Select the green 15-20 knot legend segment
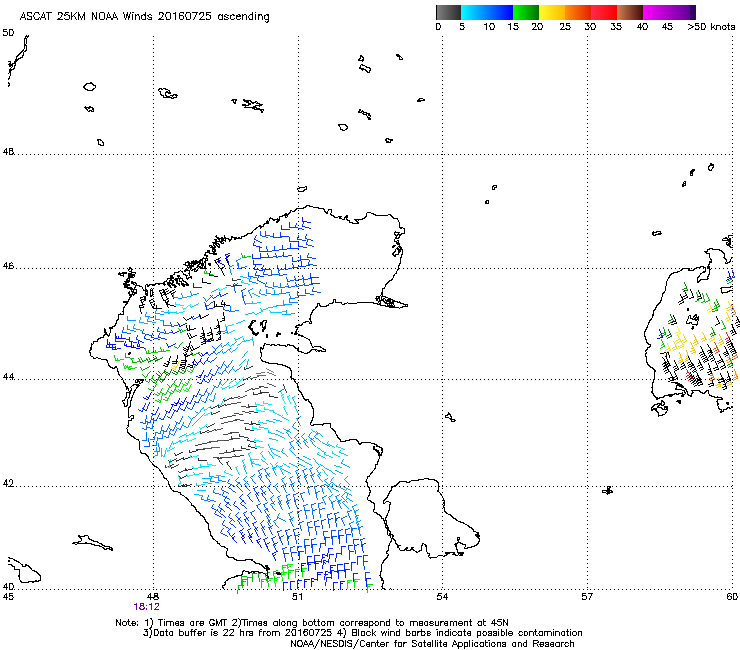This screenshot has height=650, width=740. pos(526,12)
